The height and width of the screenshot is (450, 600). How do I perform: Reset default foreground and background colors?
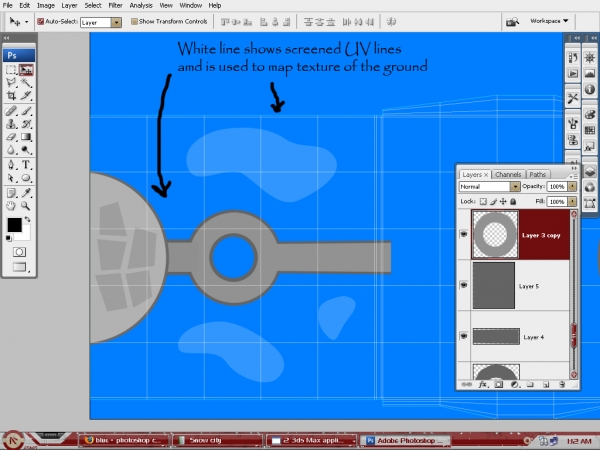[8, 238]
